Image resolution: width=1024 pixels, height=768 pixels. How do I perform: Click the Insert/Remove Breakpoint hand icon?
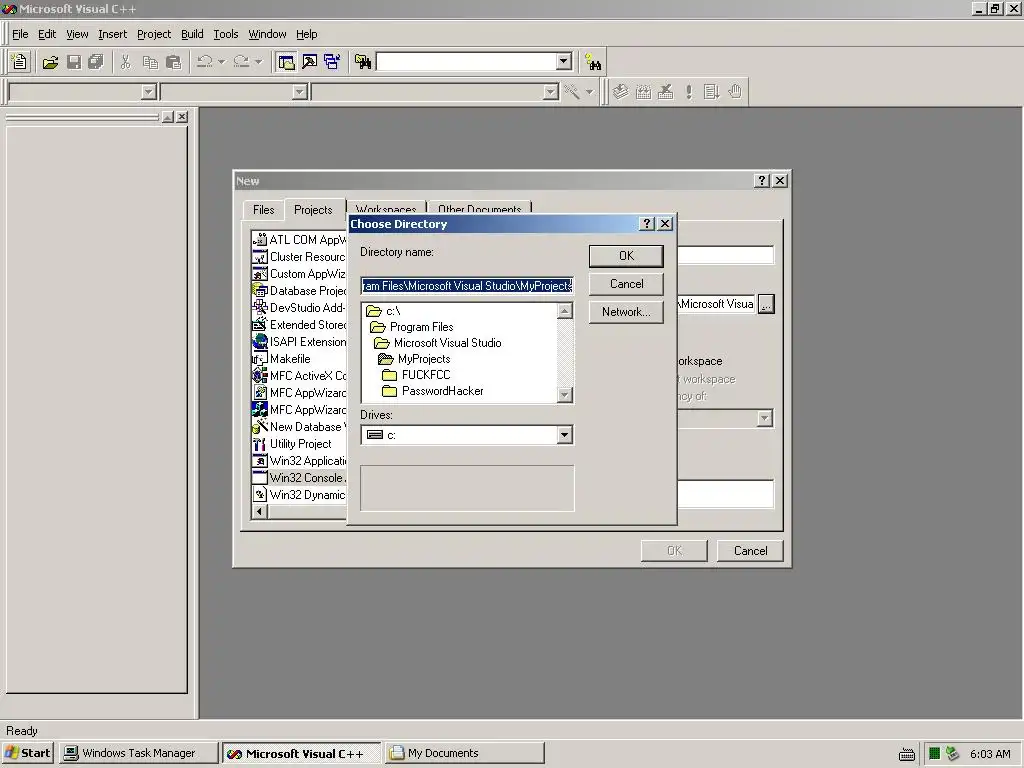point(735,91)
